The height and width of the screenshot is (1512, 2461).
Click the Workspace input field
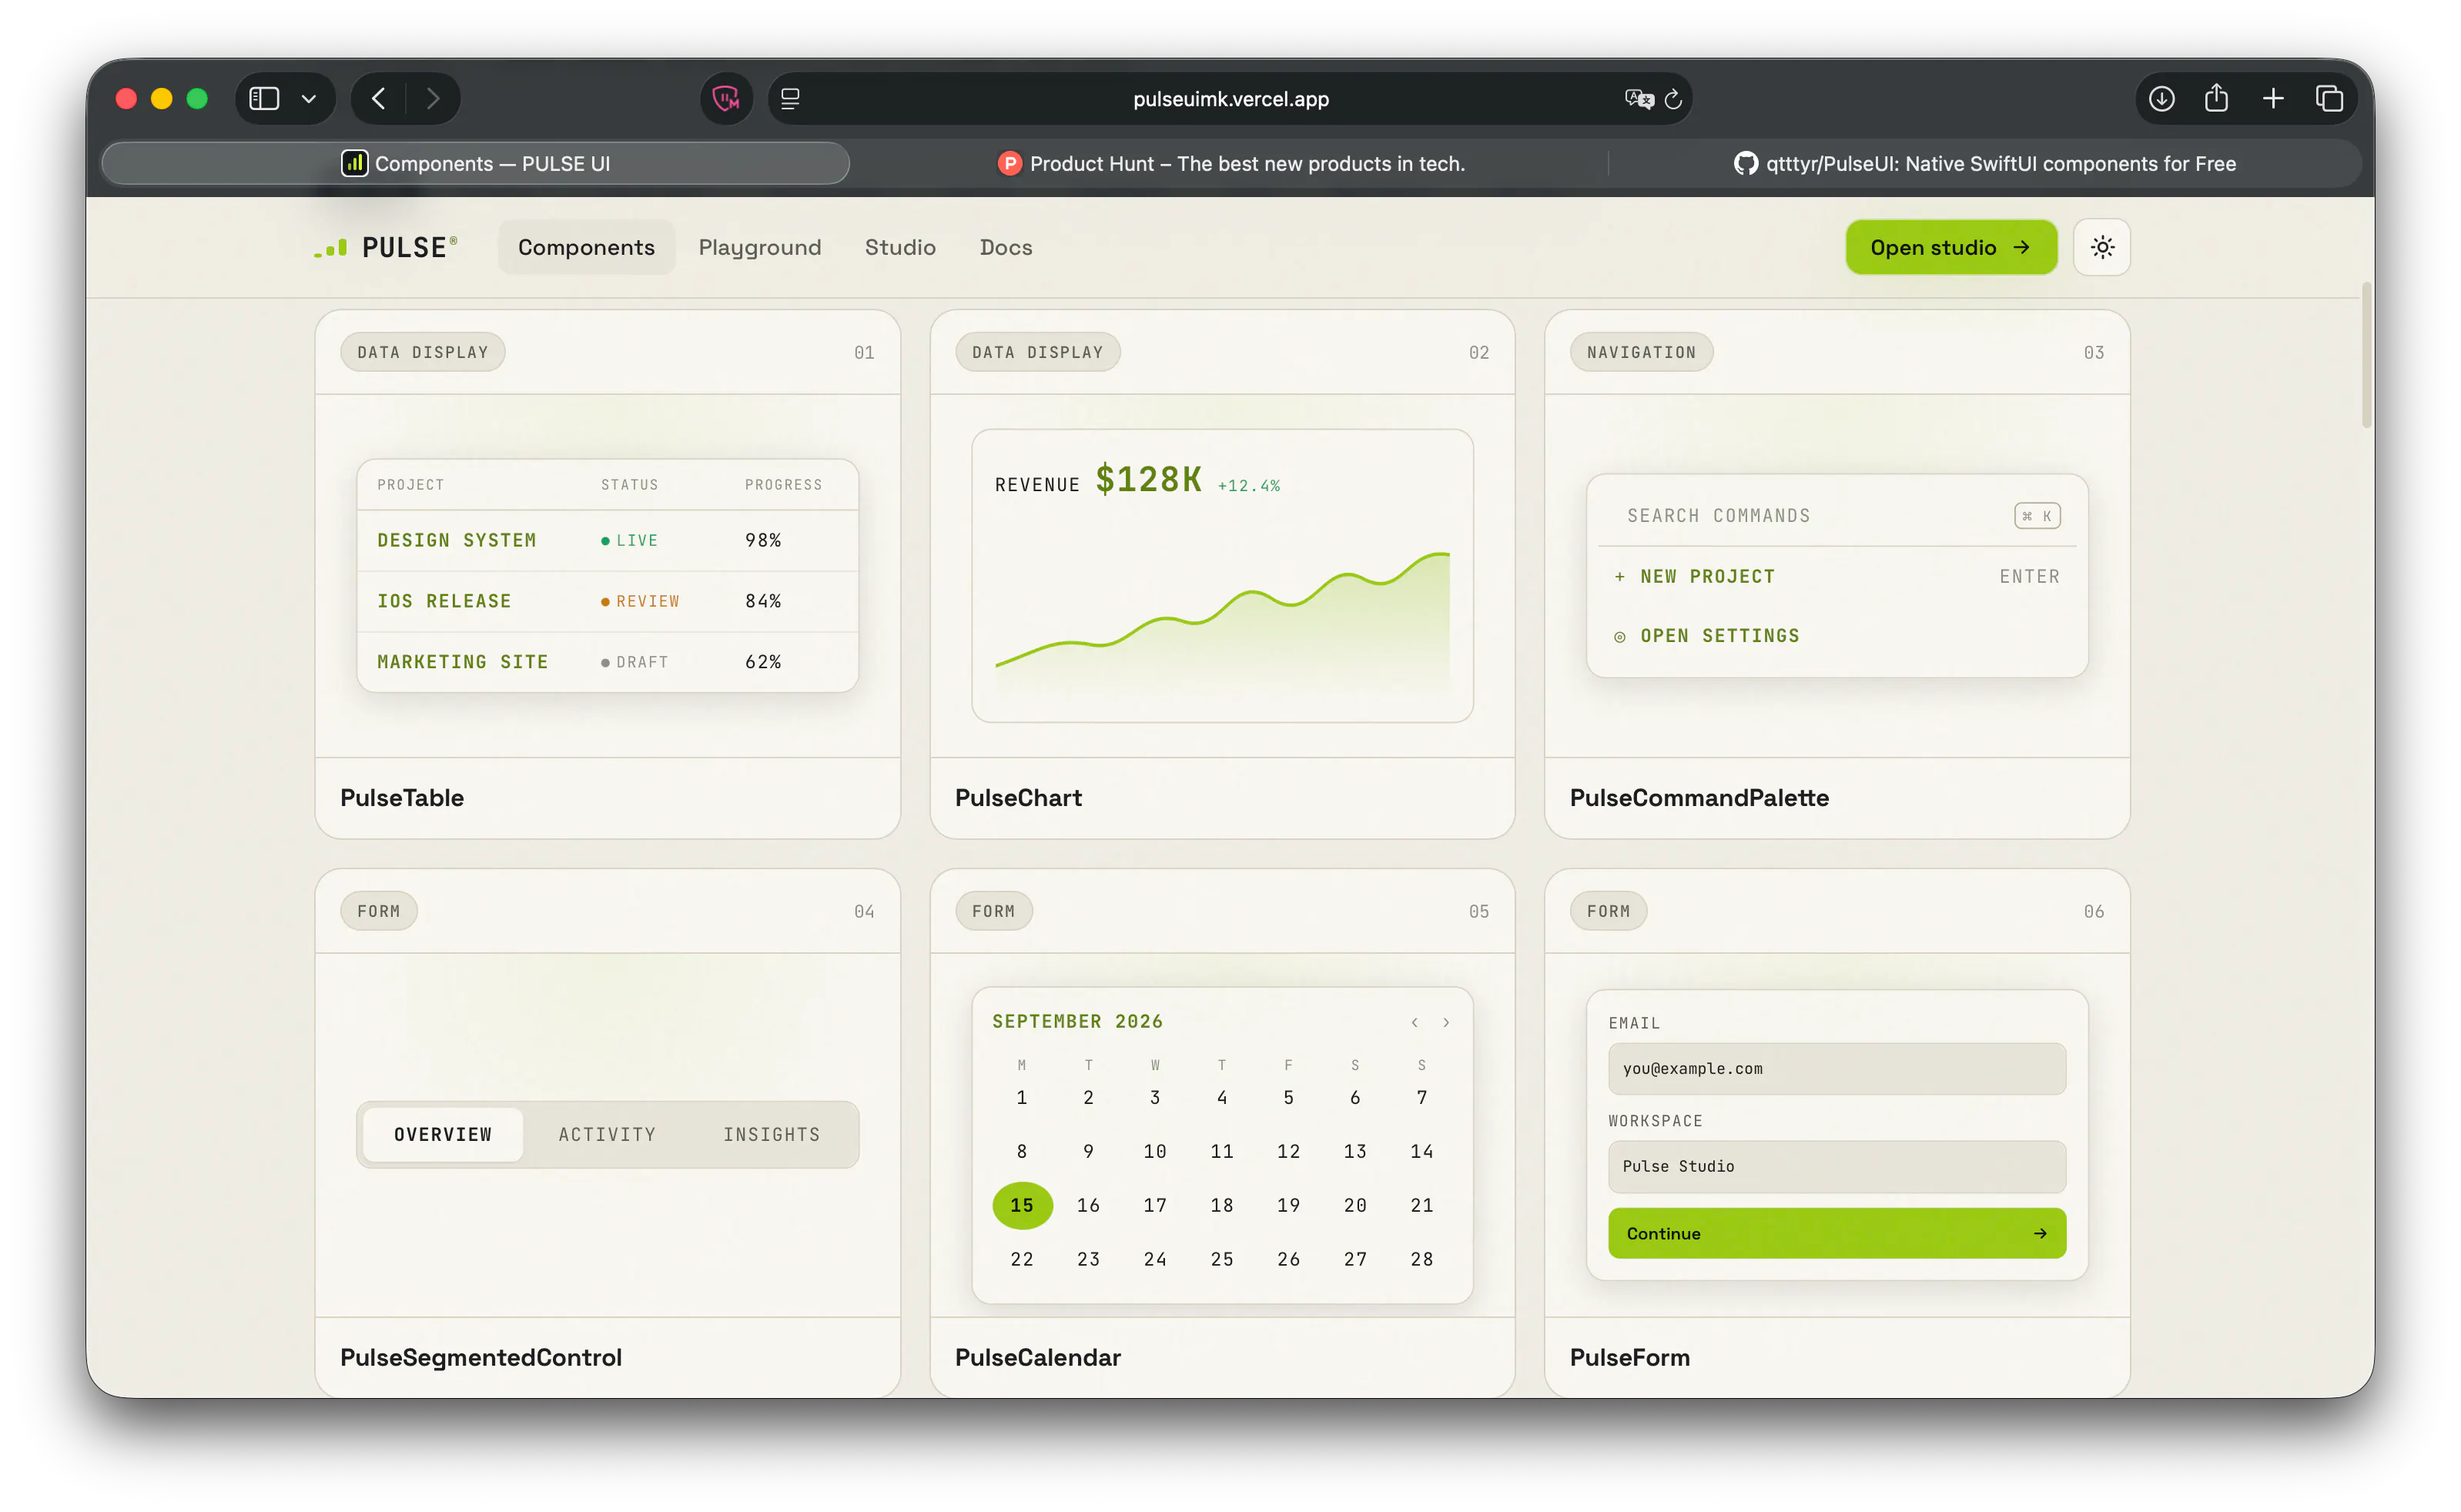pyautogui.click(x=1836, y=1166)
